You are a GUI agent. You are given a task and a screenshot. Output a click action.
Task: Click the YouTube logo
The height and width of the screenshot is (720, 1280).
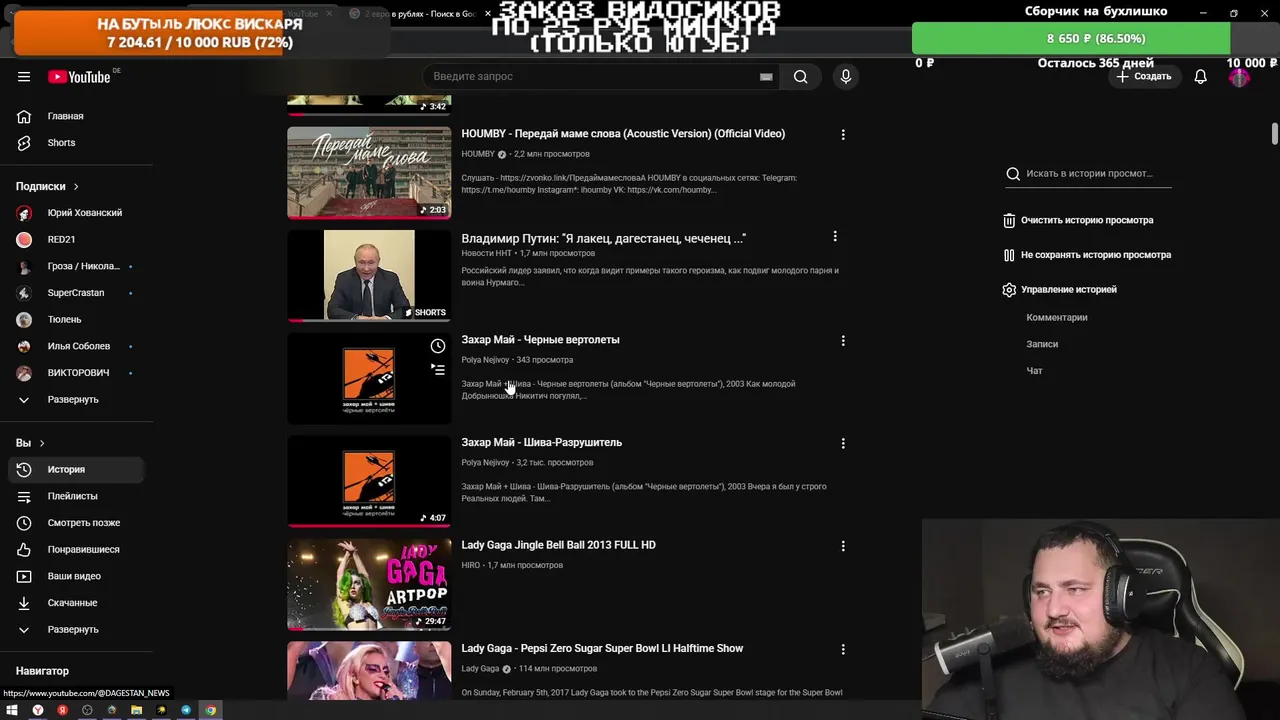point(79,77)
